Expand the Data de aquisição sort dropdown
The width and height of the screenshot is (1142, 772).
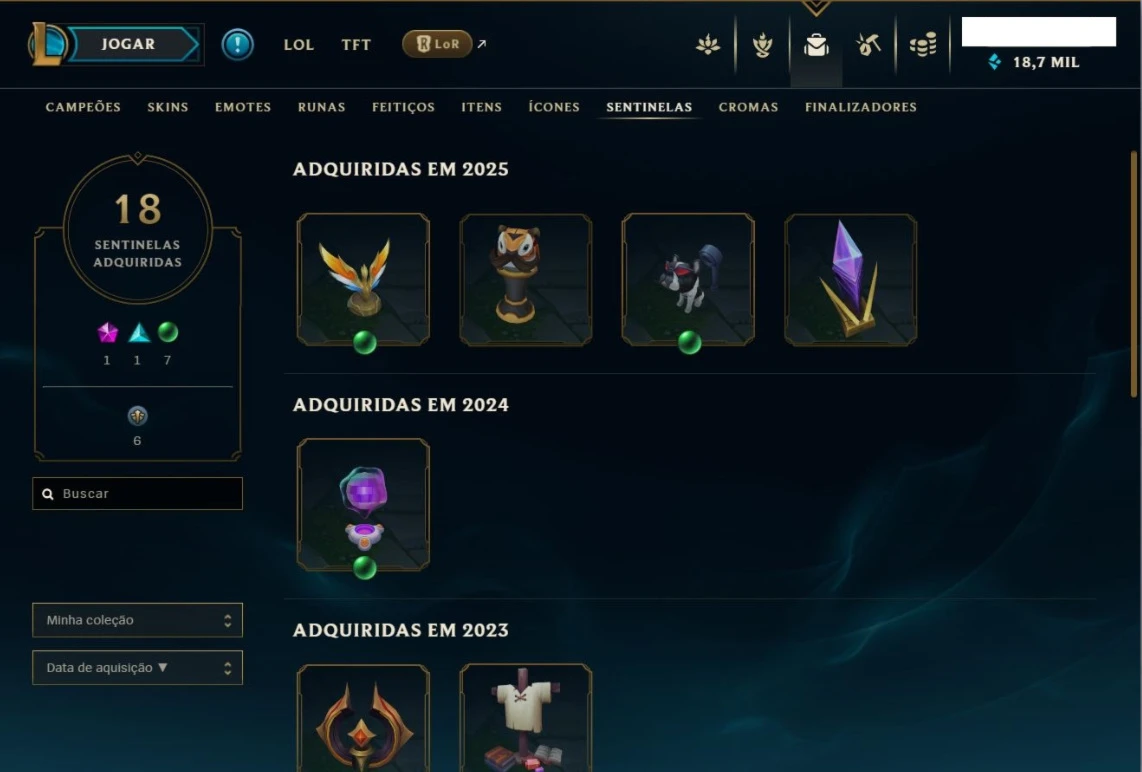[x=138, y=667]
